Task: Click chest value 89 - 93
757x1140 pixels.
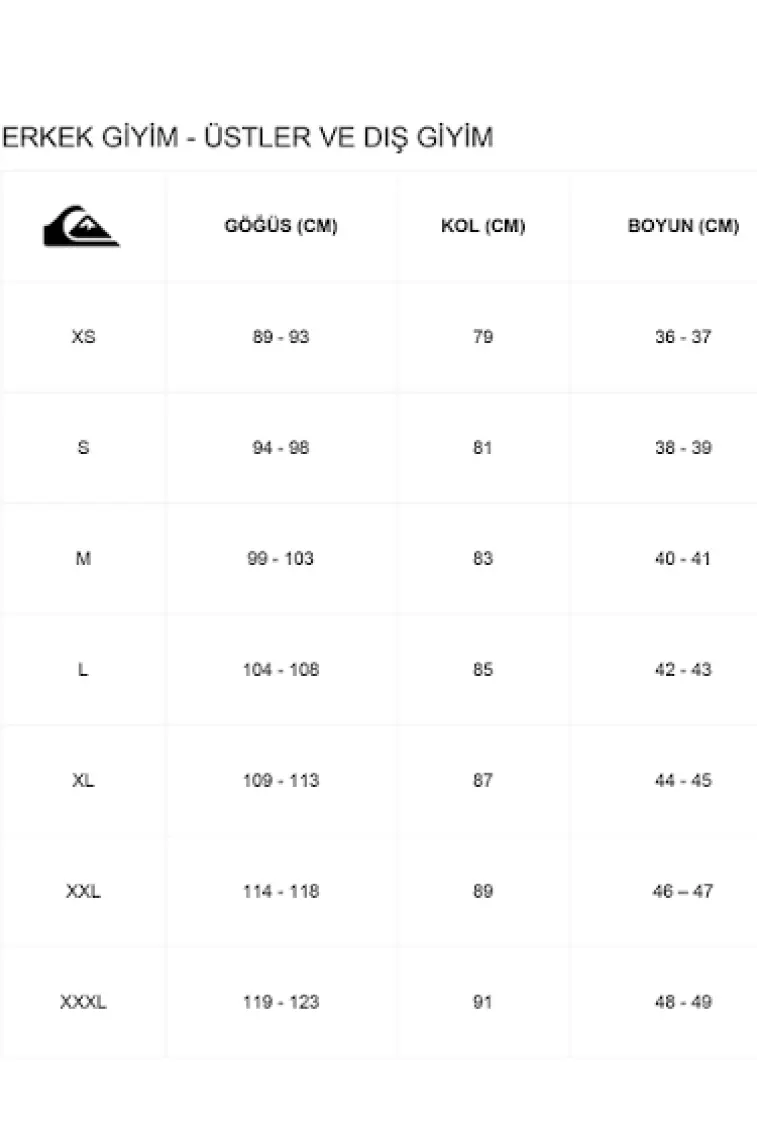Action: click(x=281, y=337)
